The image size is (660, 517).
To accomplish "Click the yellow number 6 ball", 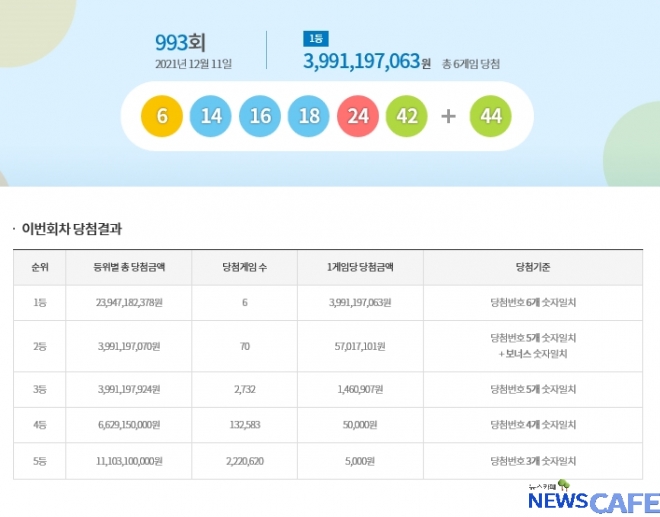I will click(x=162, y=116).
